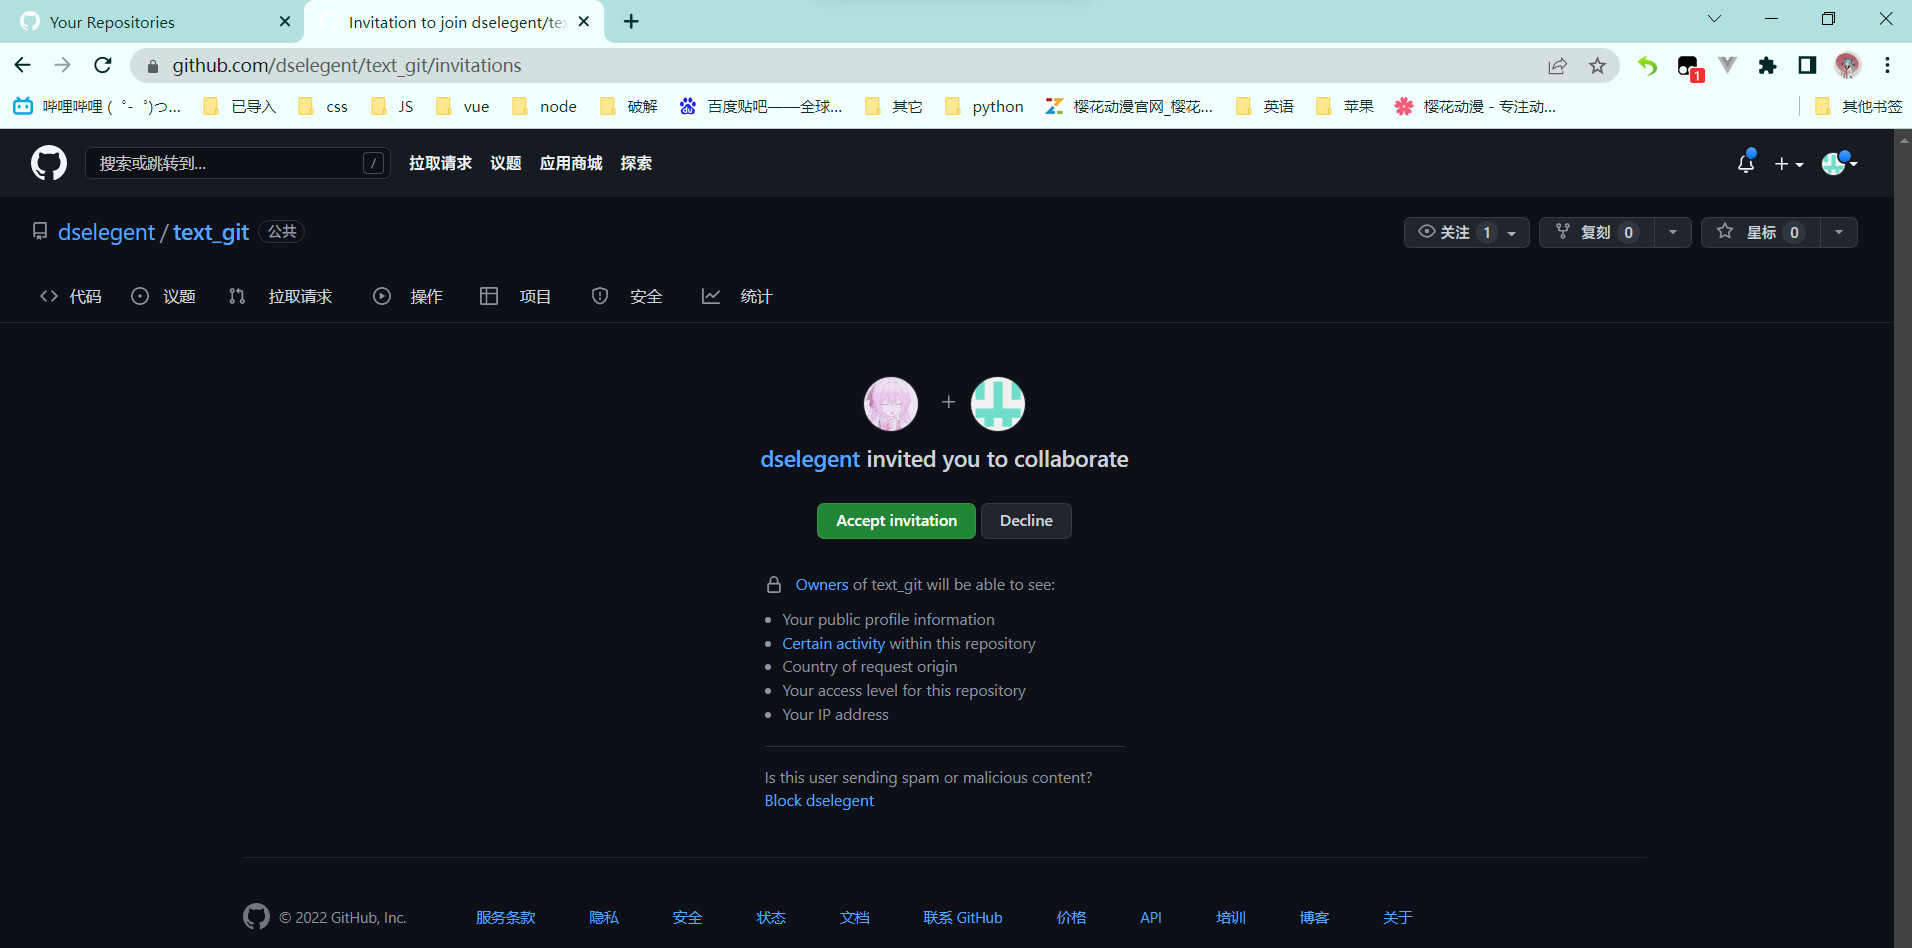
Task: Open the user avatar menu in header
Action: click(1839, 163)
